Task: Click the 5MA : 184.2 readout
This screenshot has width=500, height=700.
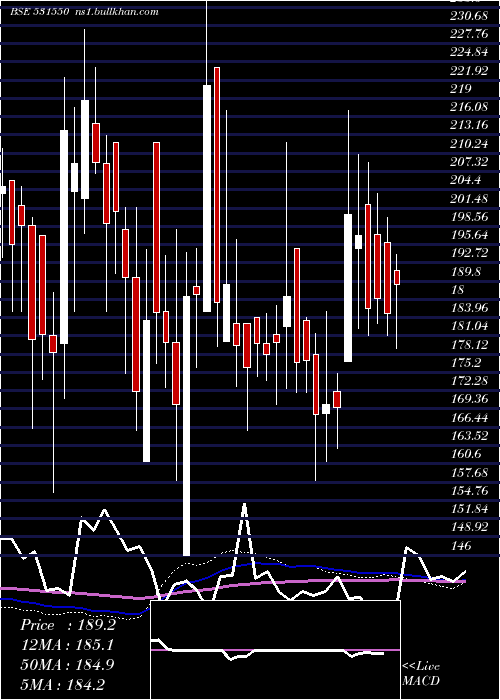Action: click(x=63, y=683)
